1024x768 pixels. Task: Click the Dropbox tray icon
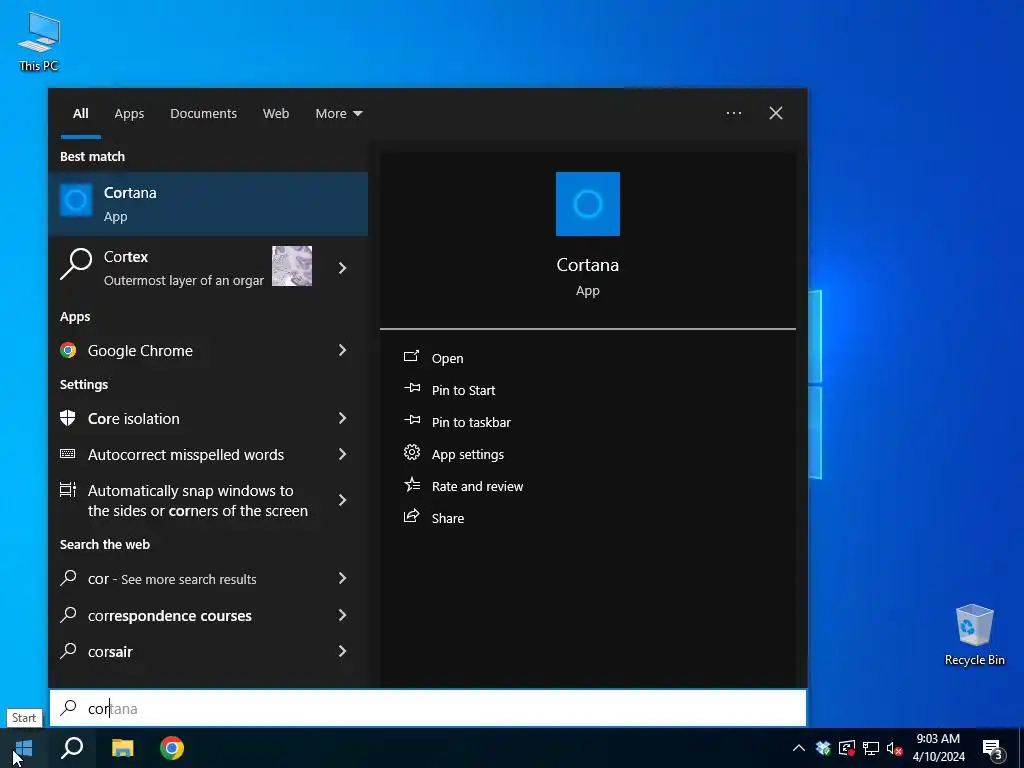coord(823,748)
